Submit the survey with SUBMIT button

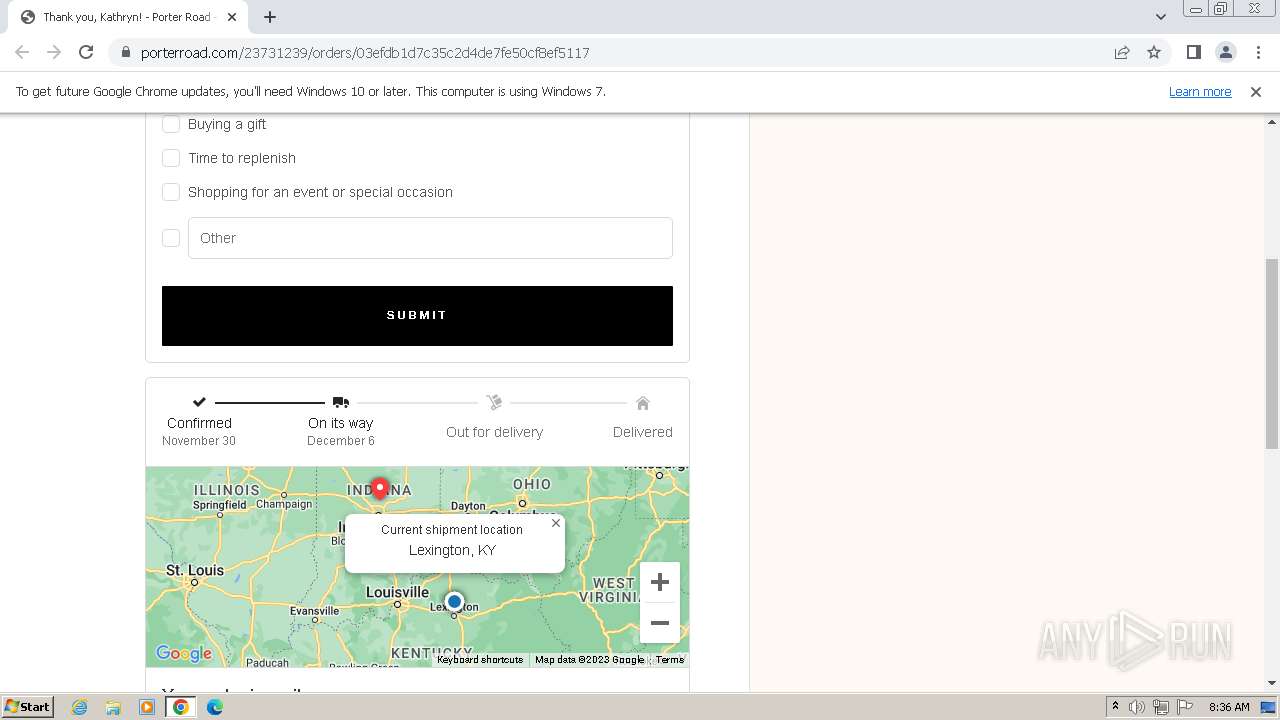coord(417,316)
